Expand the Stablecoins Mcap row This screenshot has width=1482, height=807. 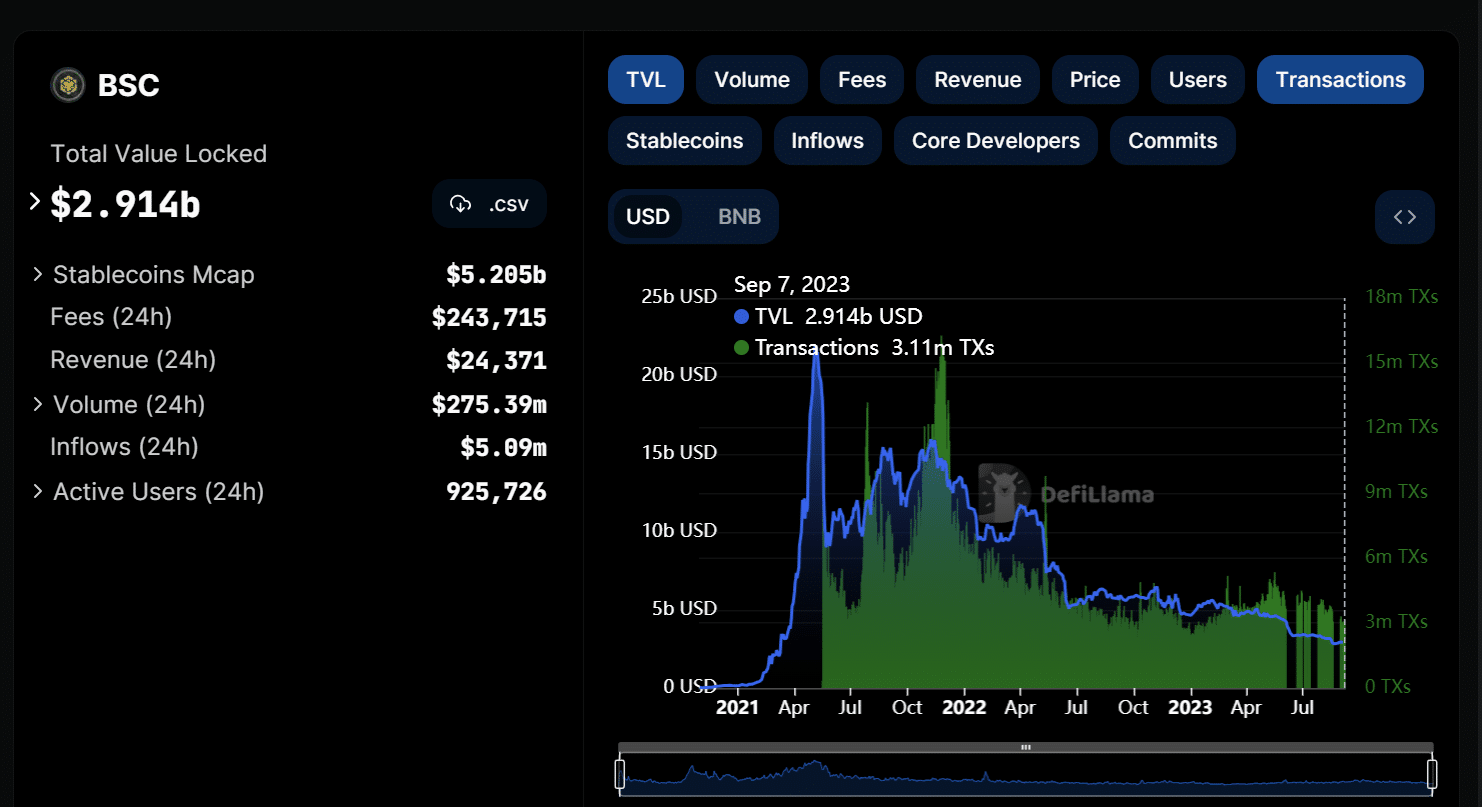[x=38, y=274]
